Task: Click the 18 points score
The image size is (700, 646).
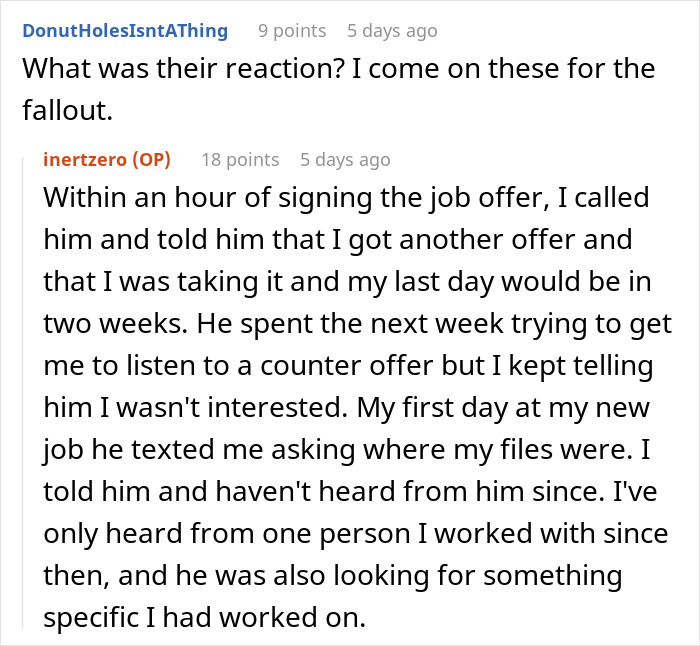Action: [x=240, y=159]
